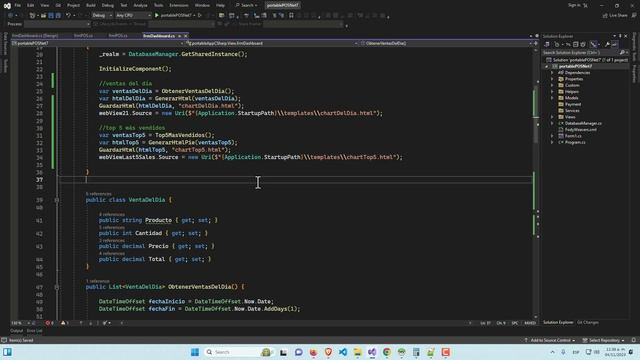
Task: Select Form1.cs in Solution Explorer
Action: pos(573,136)
